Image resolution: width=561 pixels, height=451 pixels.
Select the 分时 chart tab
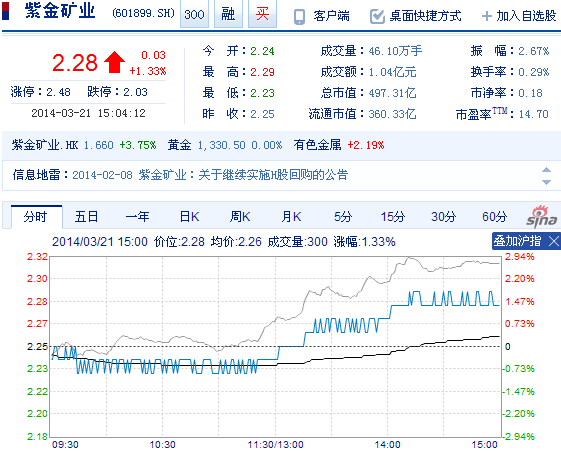[36, 217]
